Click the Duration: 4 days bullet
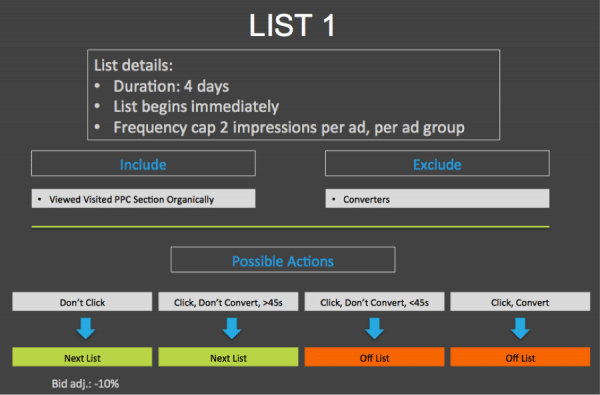This screenshot has height=395, width=600. click(x=171, y=86)
